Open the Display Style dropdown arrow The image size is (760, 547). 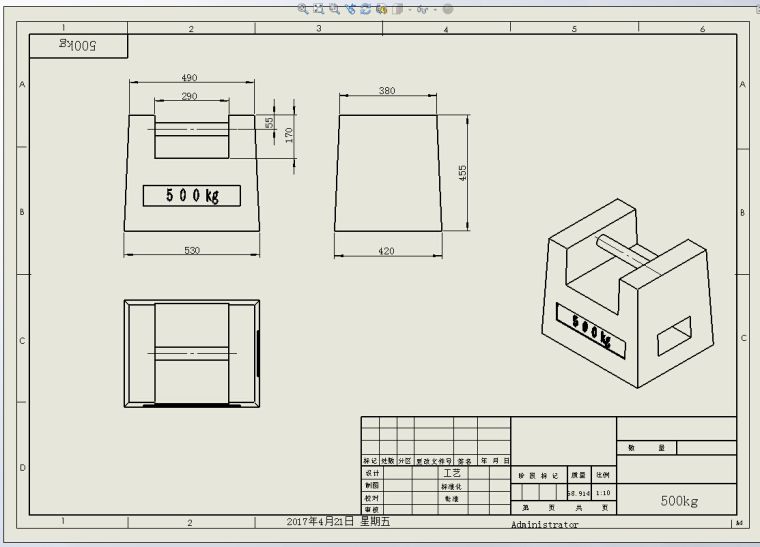point(408,9)
